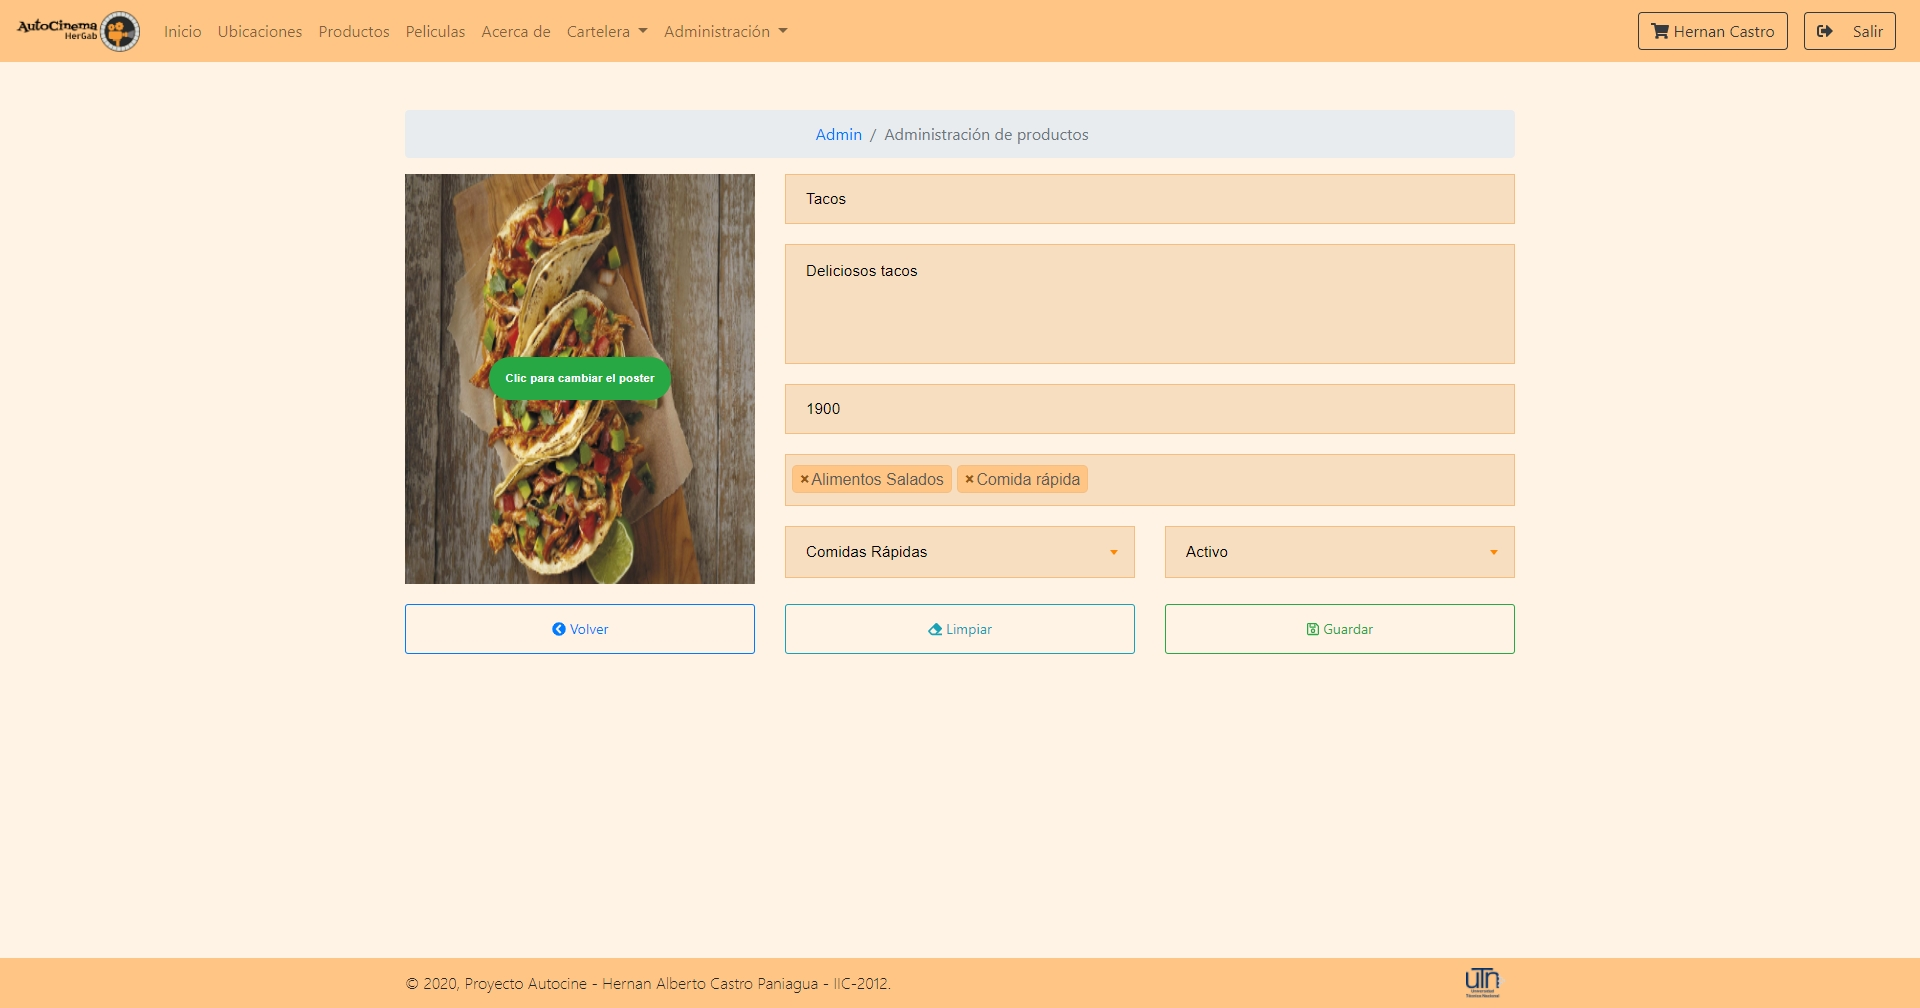Click the green change poster button

click(x=580, y=378)
